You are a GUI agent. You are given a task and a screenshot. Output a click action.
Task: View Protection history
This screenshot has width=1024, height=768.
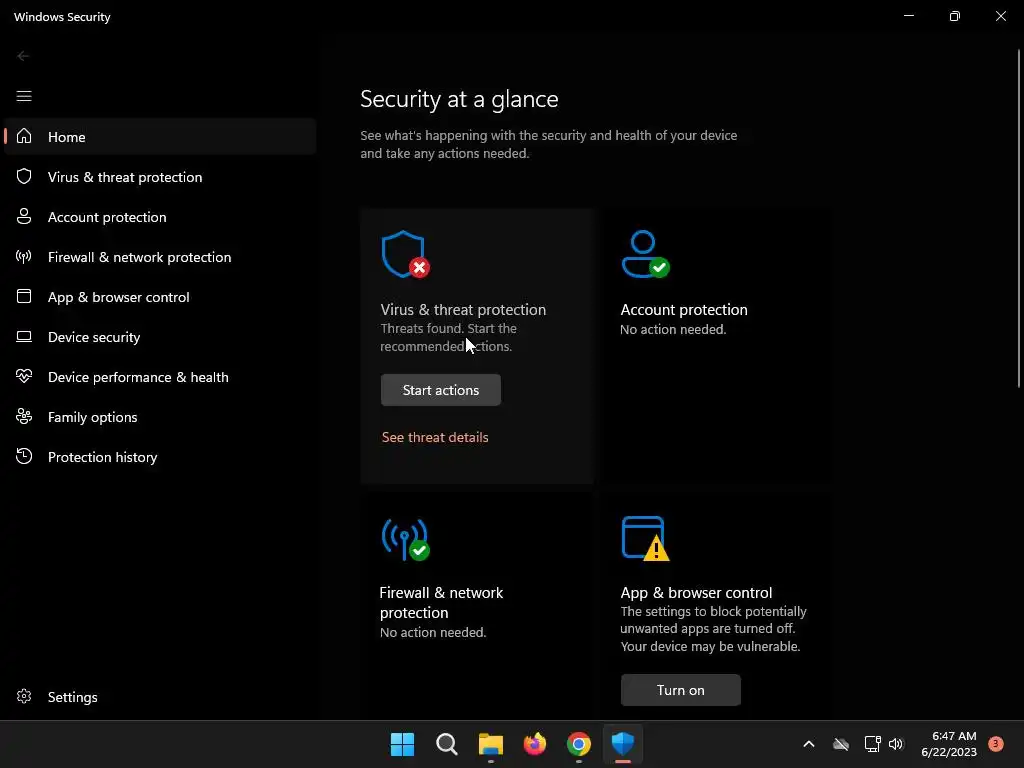pyautogui.click(x=160, y=456)
